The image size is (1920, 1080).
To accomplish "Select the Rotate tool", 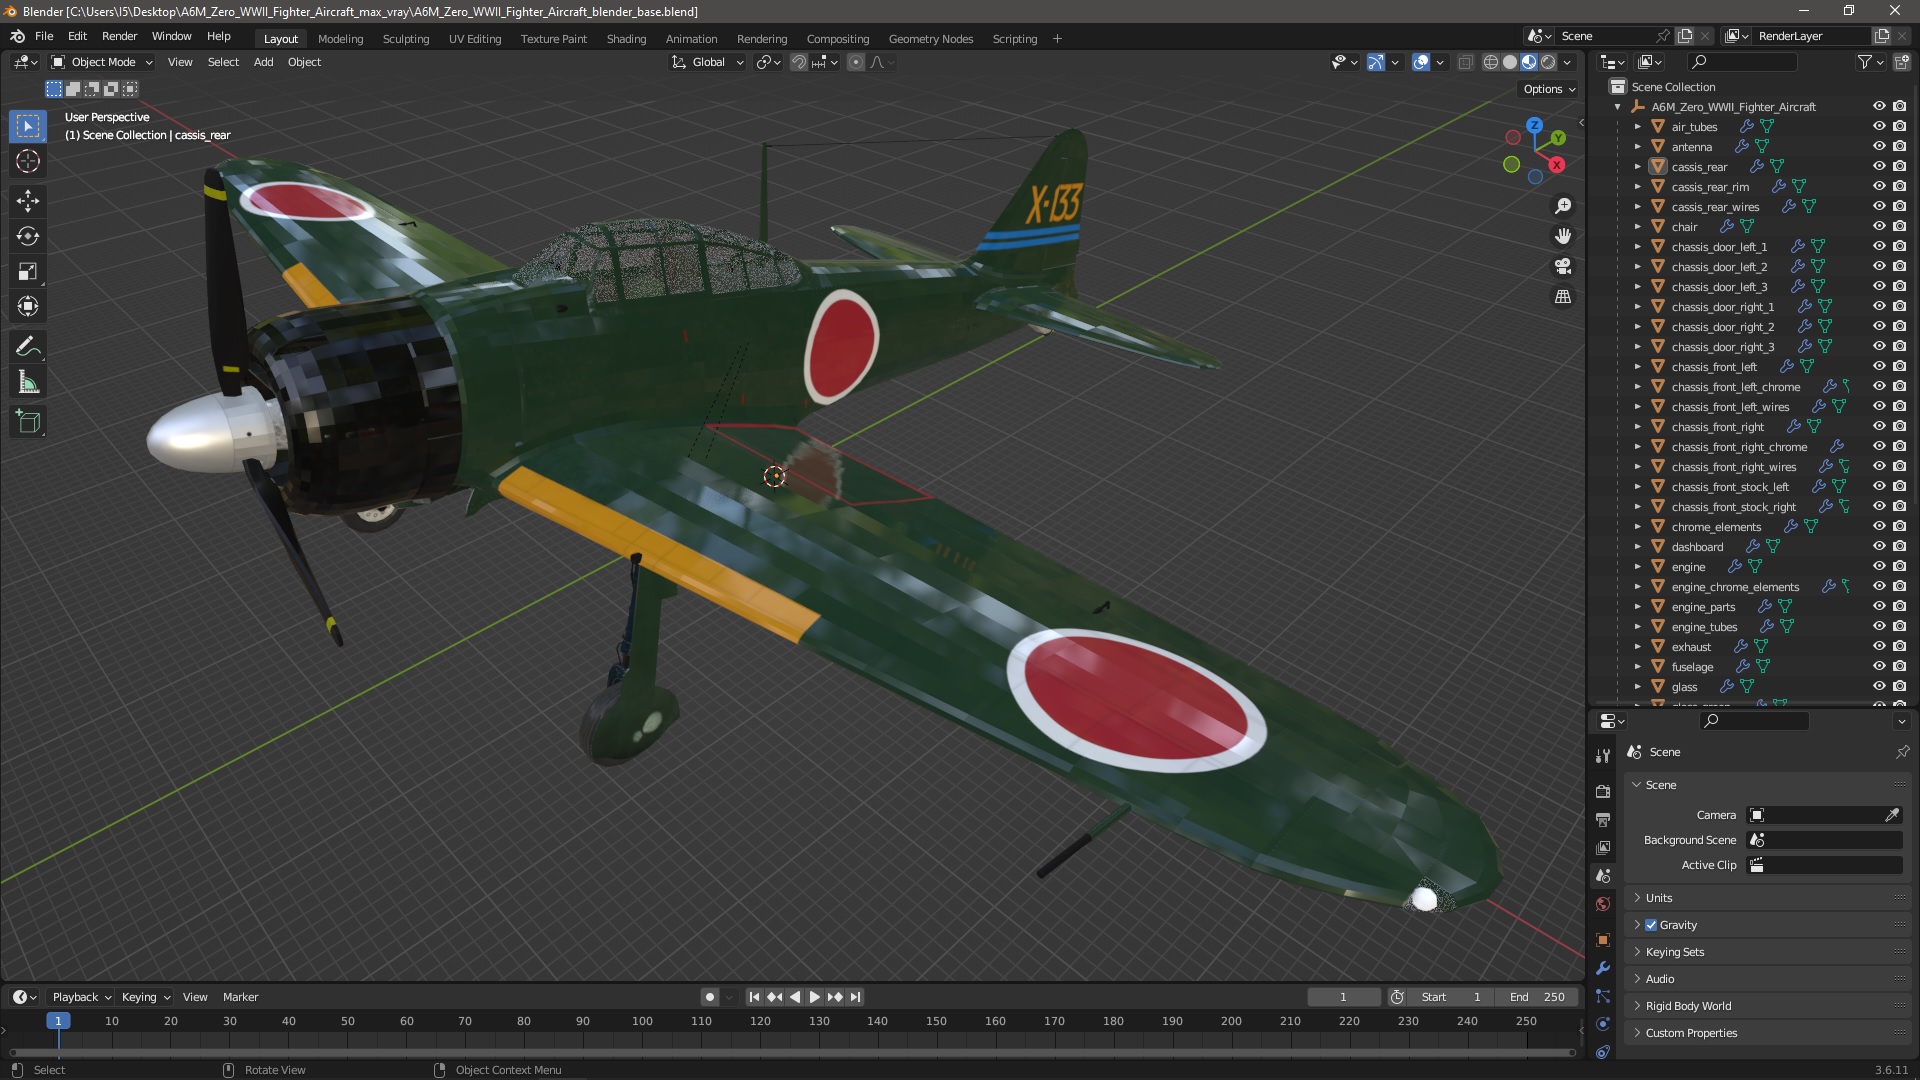I will (28, 236).
